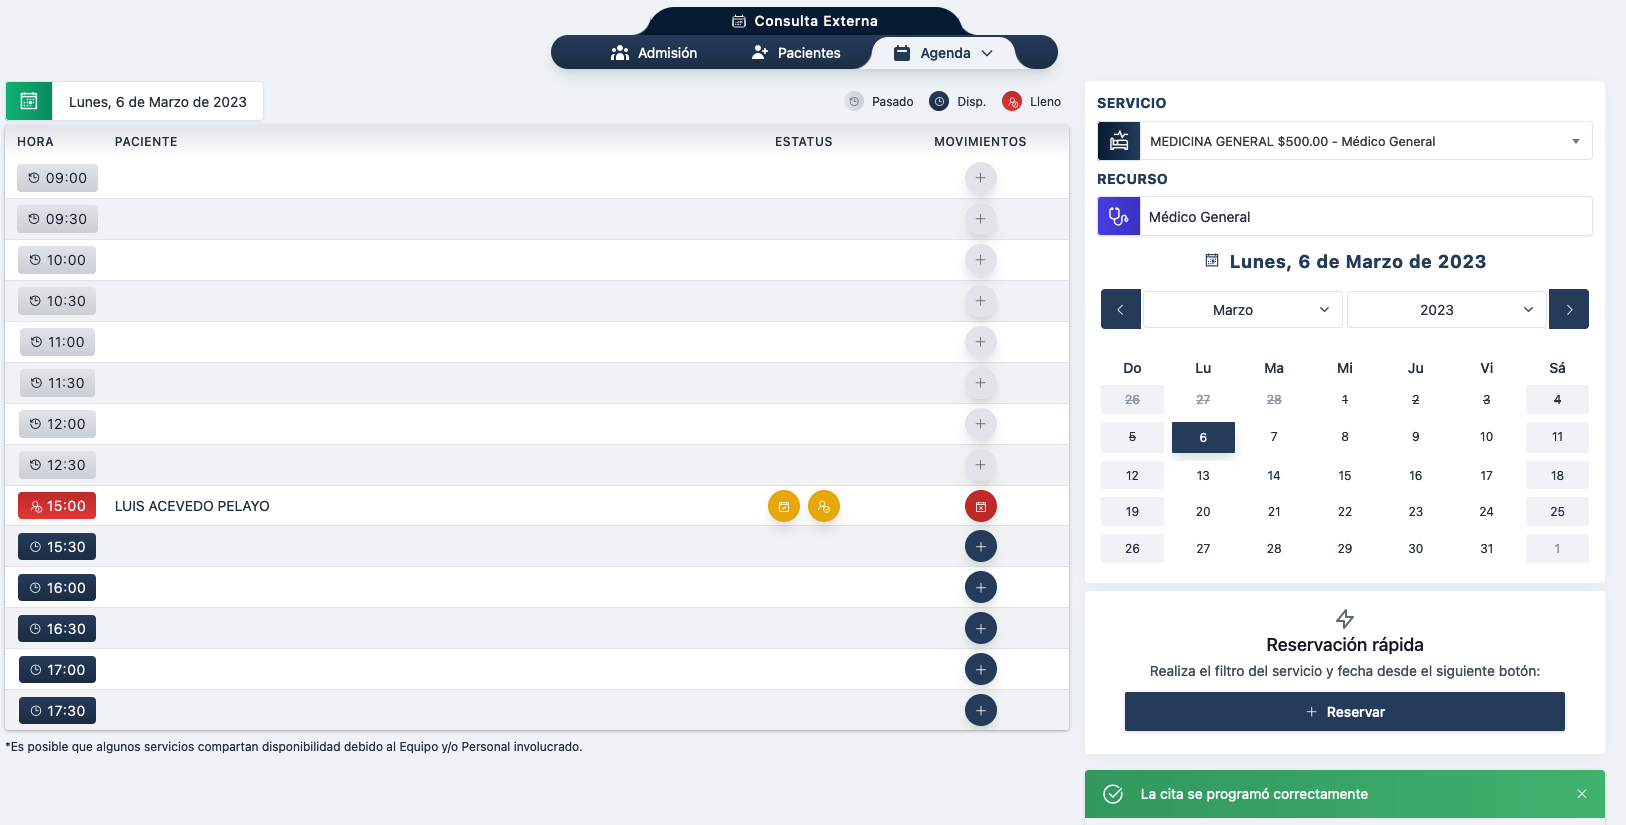Select March 15 in the calendar

(1344, 476)
